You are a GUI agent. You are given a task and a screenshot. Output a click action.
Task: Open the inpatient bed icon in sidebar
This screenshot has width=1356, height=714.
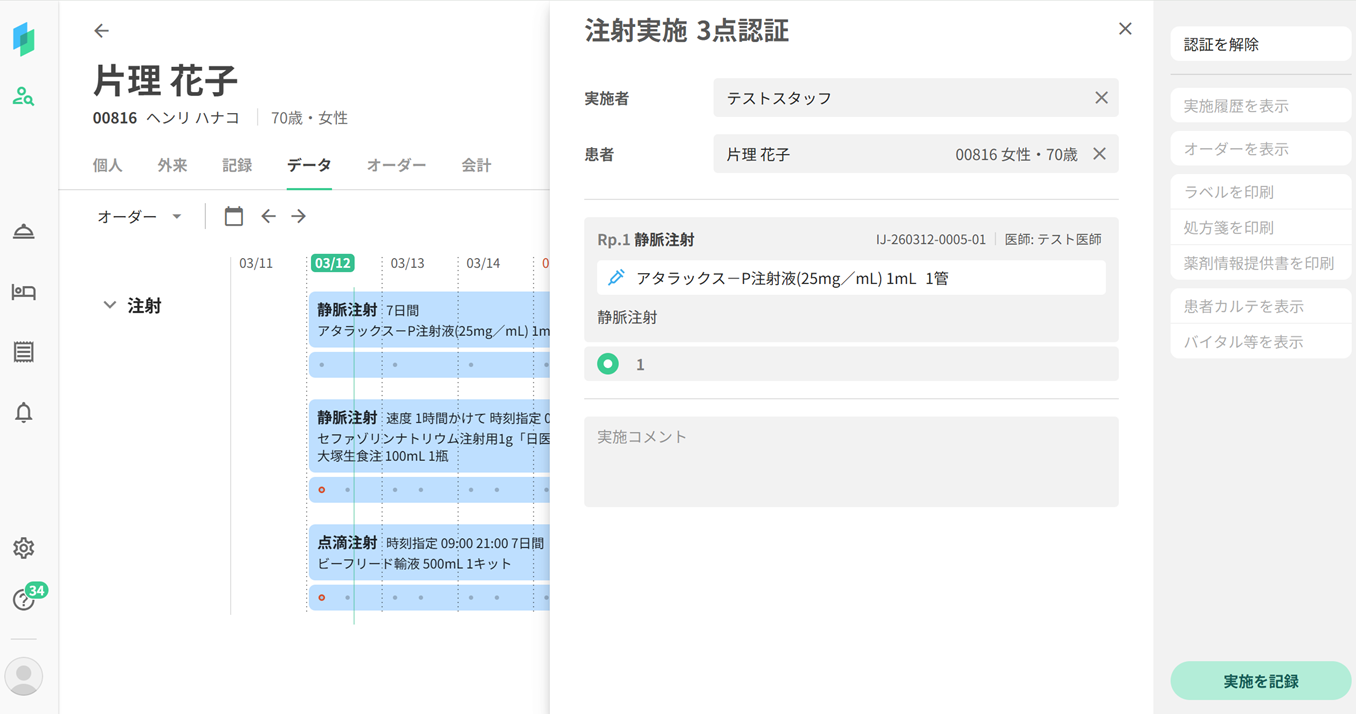(23, 292)
